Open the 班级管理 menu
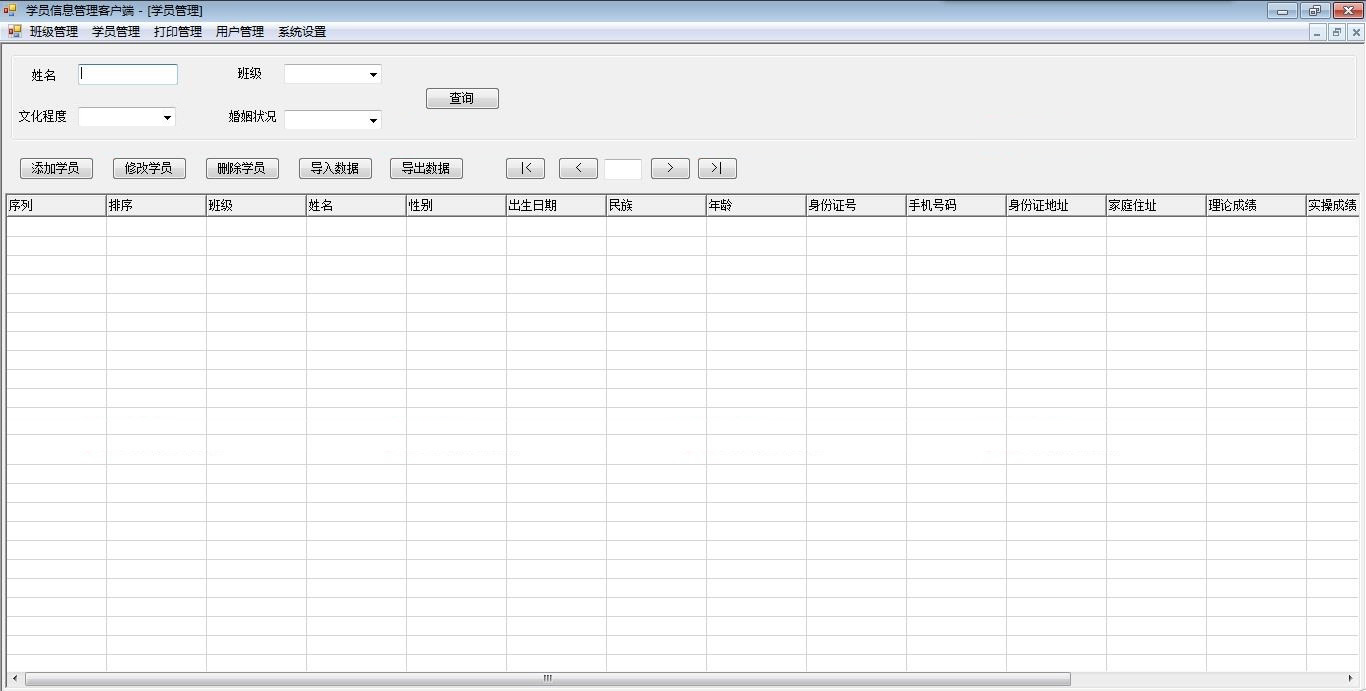 [x=54, y=32]
